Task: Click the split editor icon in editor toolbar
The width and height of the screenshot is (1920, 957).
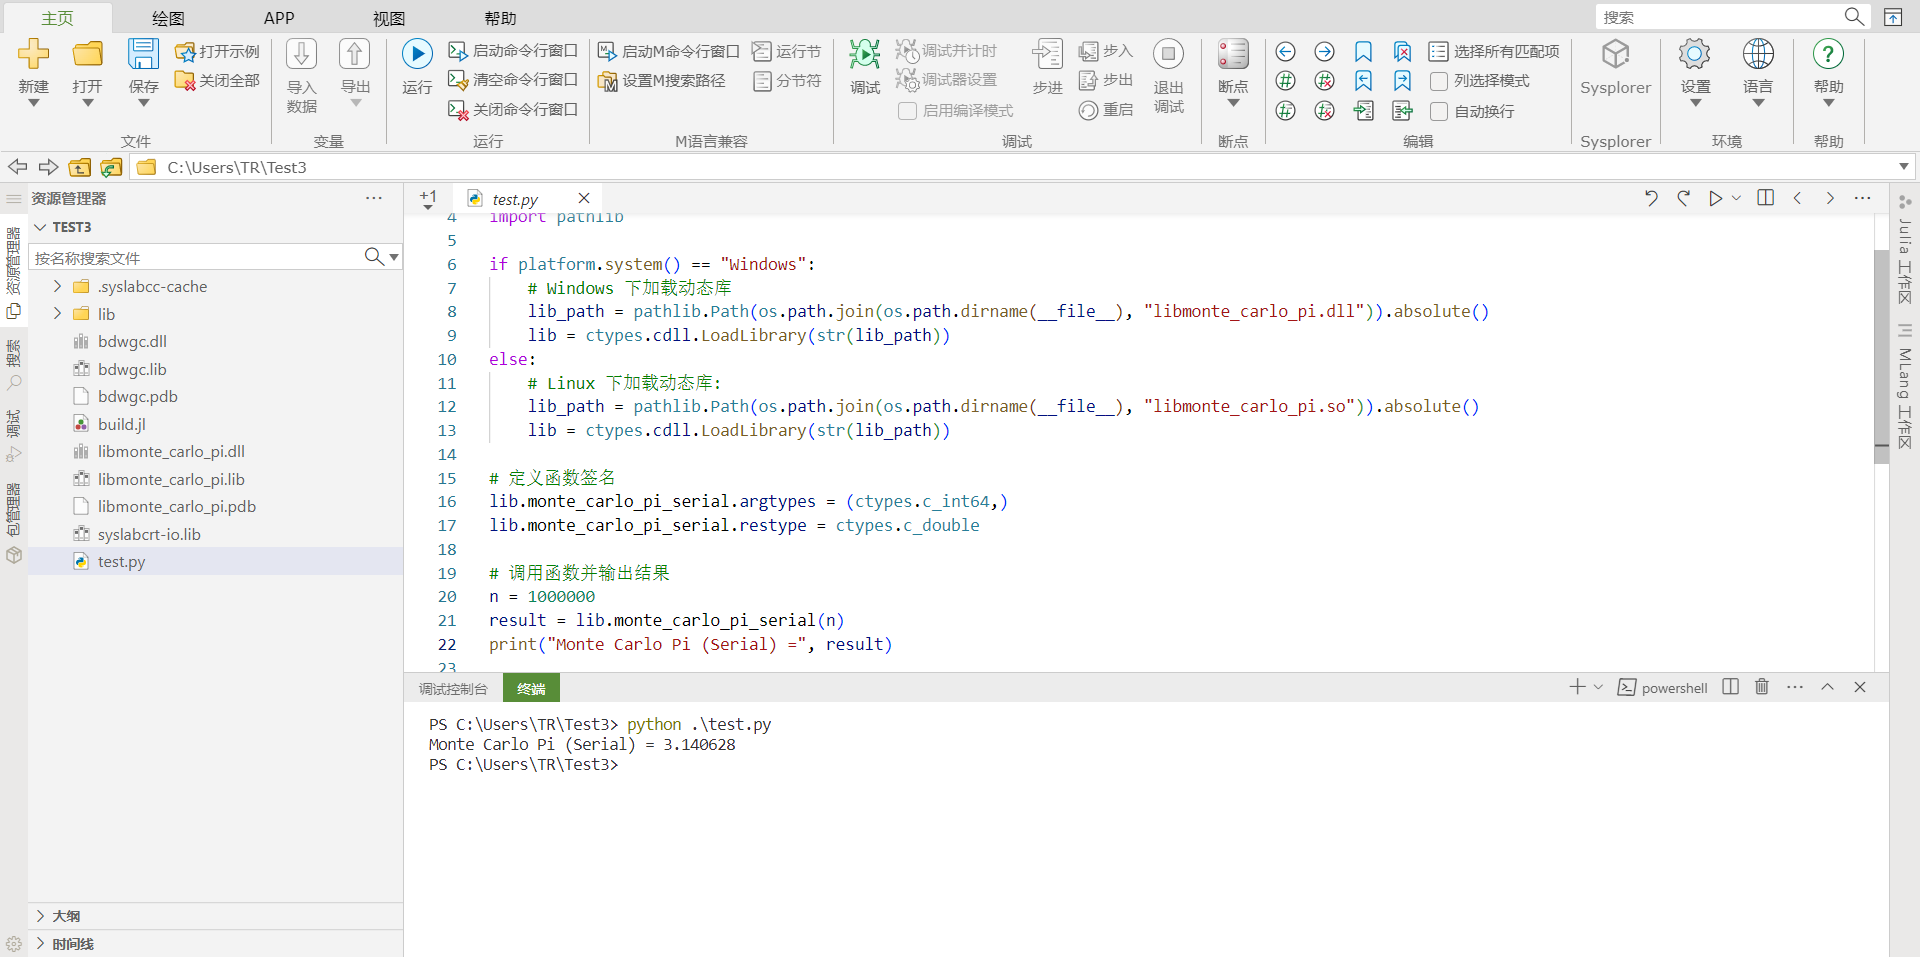Action: (1766, 198)
